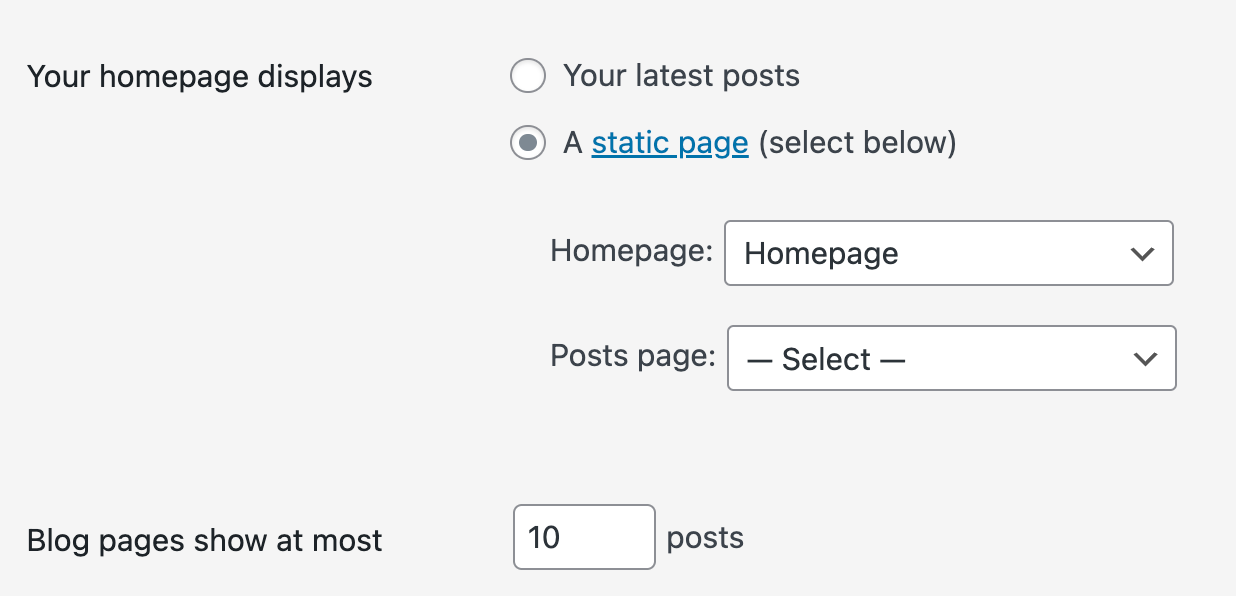
Task: Open the Posts page dropdown showing — Select —
Action: coord(950,358)
